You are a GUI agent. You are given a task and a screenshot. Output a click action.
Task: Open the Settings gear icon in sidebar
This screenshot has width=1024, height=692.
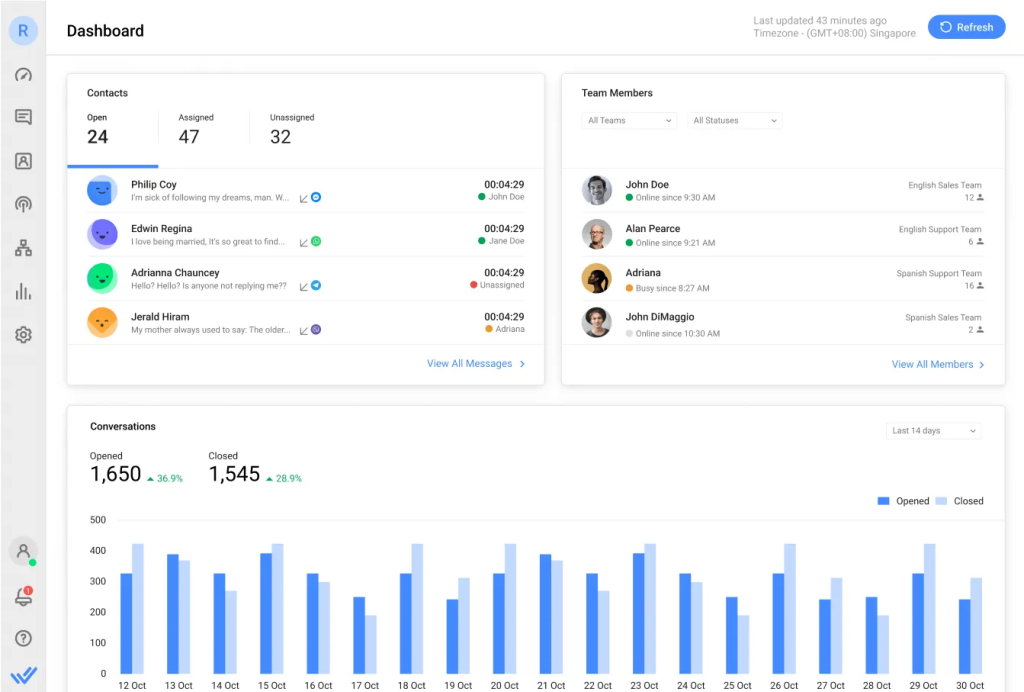pyautogui.click(x=23, y=335)
